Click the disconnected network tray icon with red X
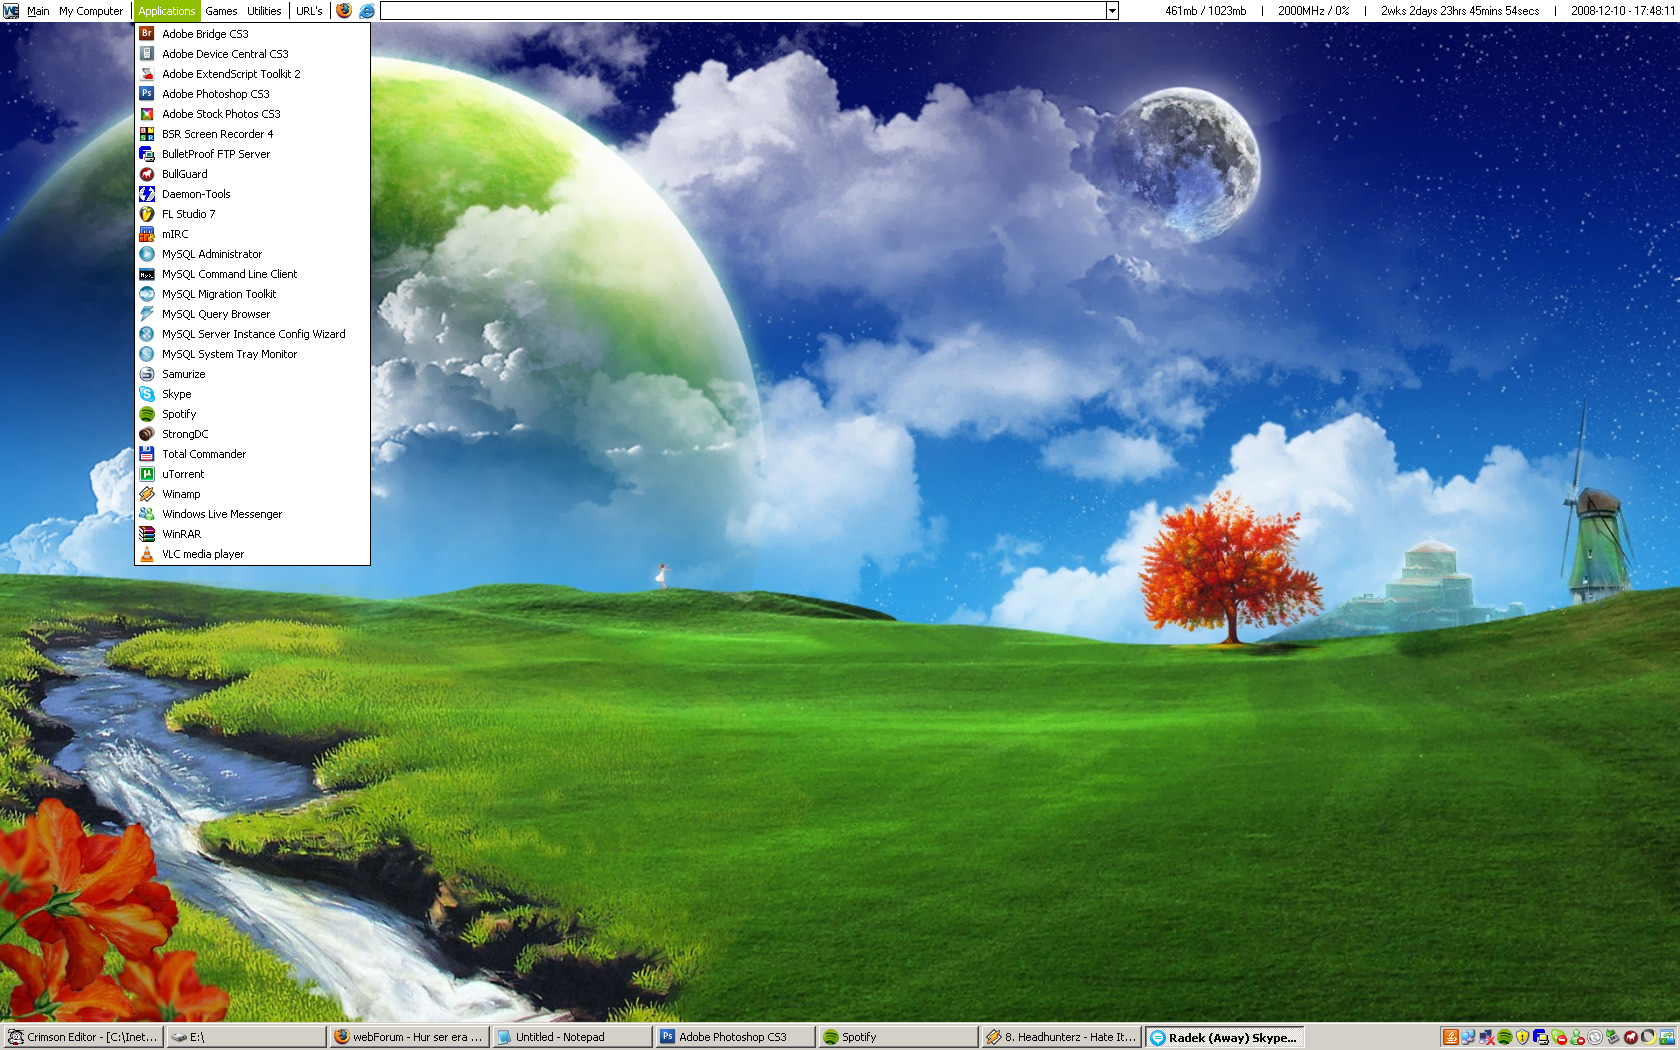This screenshot has width=1680, height=1050. tap(1486, 1037)
